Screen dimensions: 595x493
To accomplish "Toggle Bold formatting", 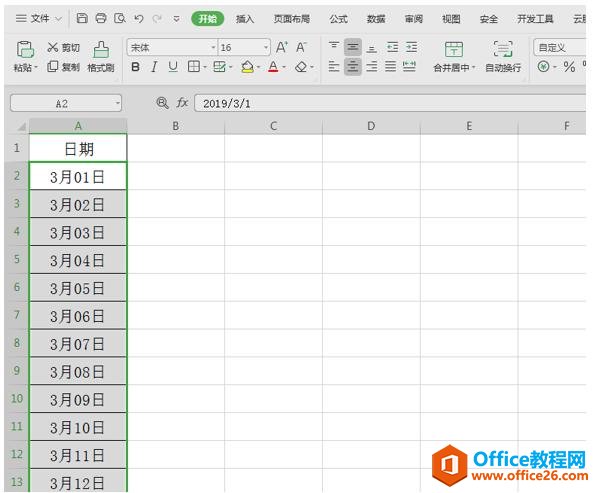I will coord(135,67).
